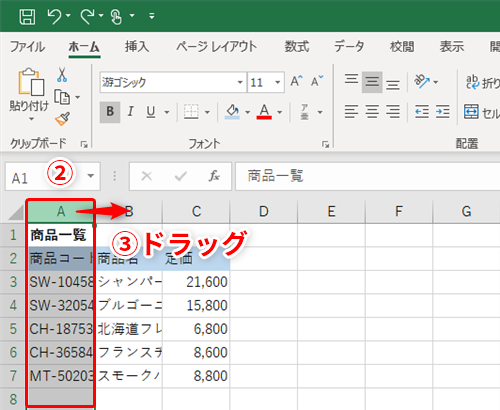Decrease font size with small A icon
Image resolution: width=500 pixels, height=410 pixels.
317,81
